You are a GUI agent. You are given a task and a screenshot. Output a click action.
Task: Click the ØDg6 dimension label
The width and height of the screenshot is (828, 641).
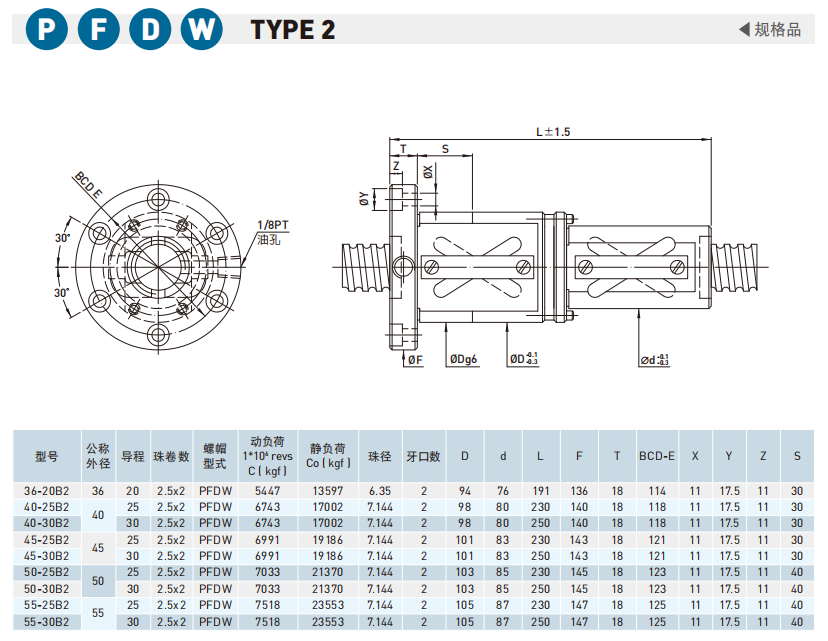[x=463, y=359]
